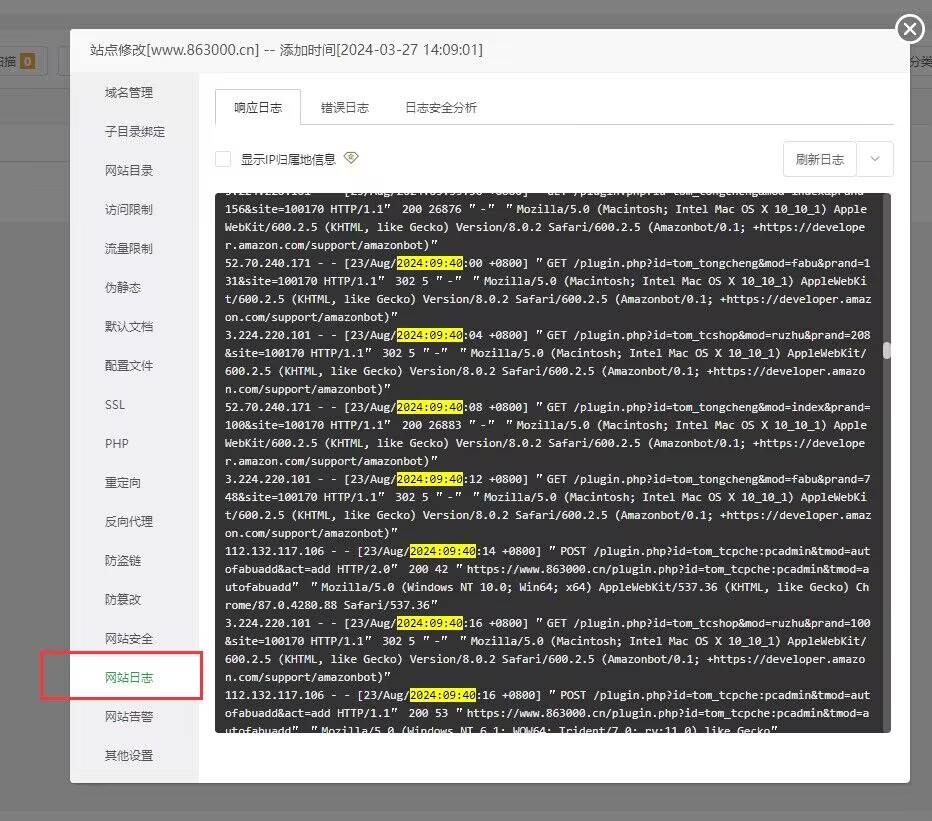Go to 访问限制 settings
932x821 pixels.
click(x=129, y=209)
